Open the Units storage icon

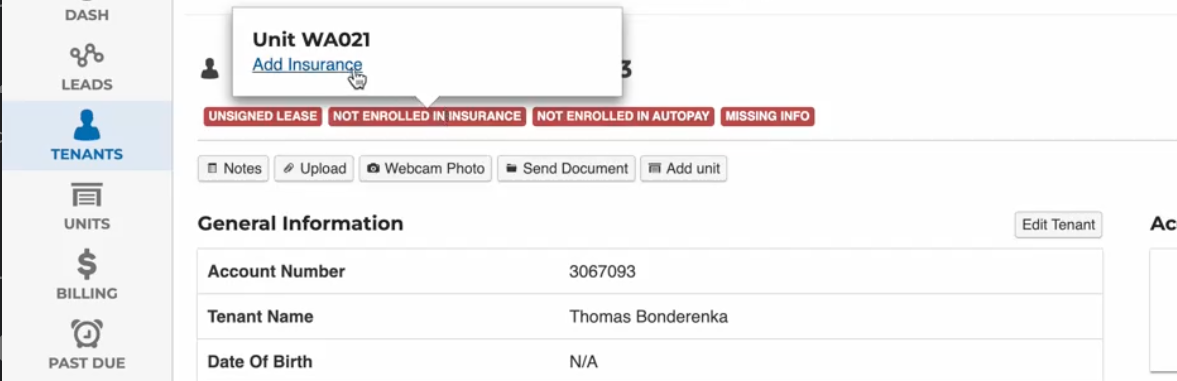click(86, 195)
